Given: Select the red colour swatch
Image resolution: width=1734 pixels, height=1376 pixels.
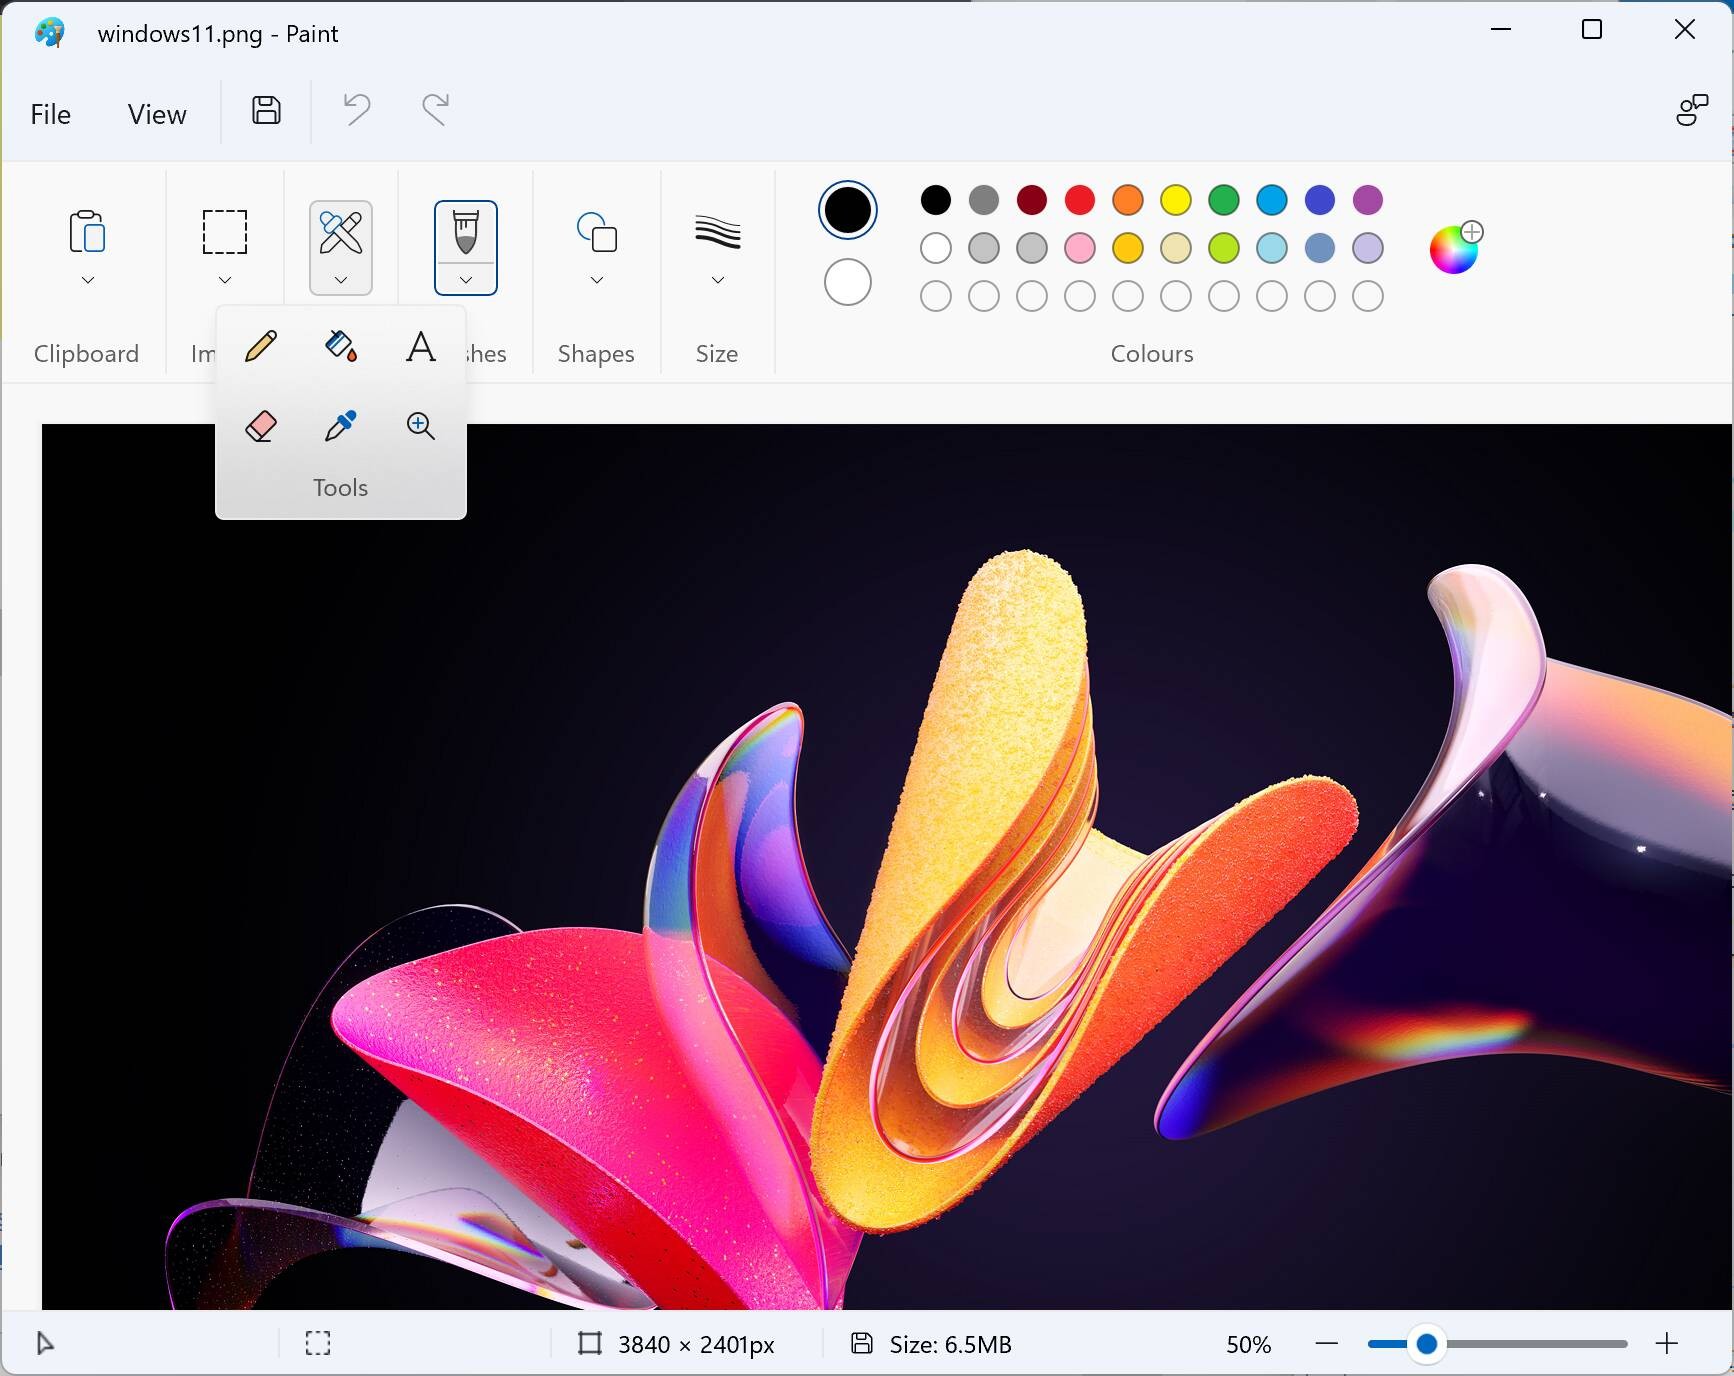Looking at the screenshot, I should [1080, 200].
